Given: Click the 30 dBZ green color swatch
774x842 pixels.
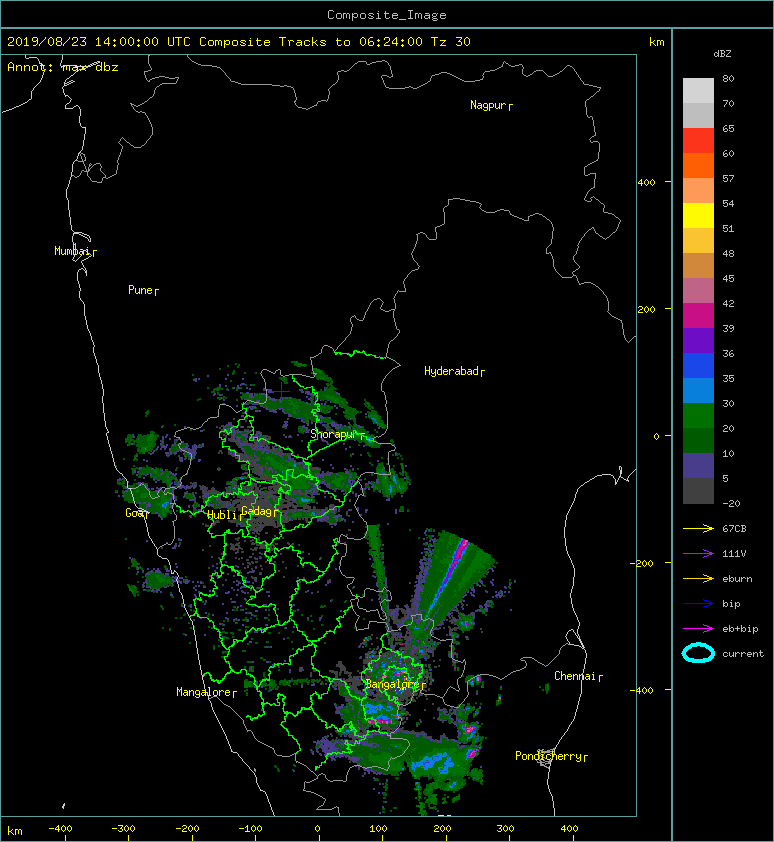Looking at the screenshot, I should (698, 416).
